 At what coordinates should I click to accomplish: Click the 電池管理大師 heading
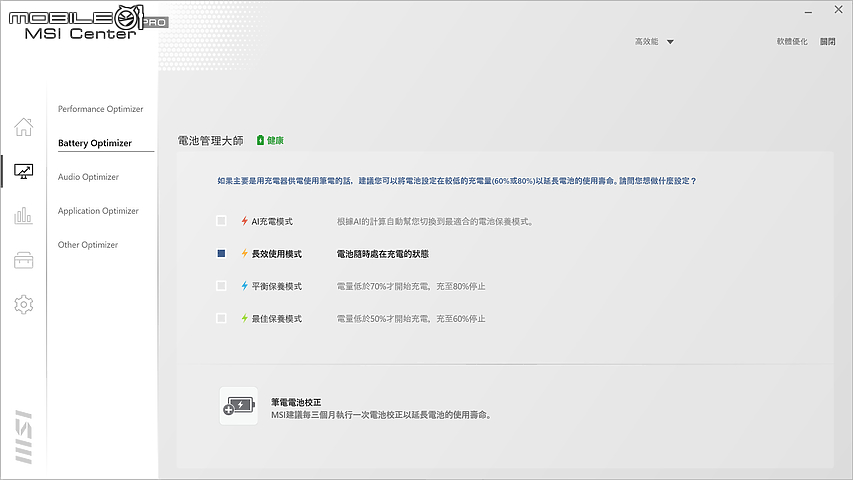click(x=211, y=140)
